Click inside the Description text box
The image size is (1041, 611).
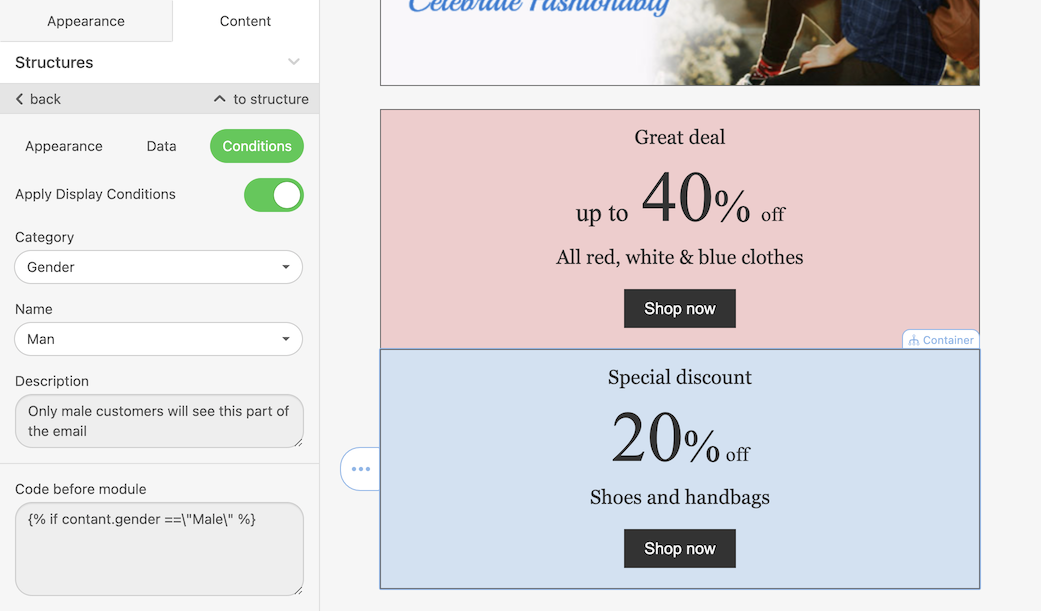pos(158,421)
